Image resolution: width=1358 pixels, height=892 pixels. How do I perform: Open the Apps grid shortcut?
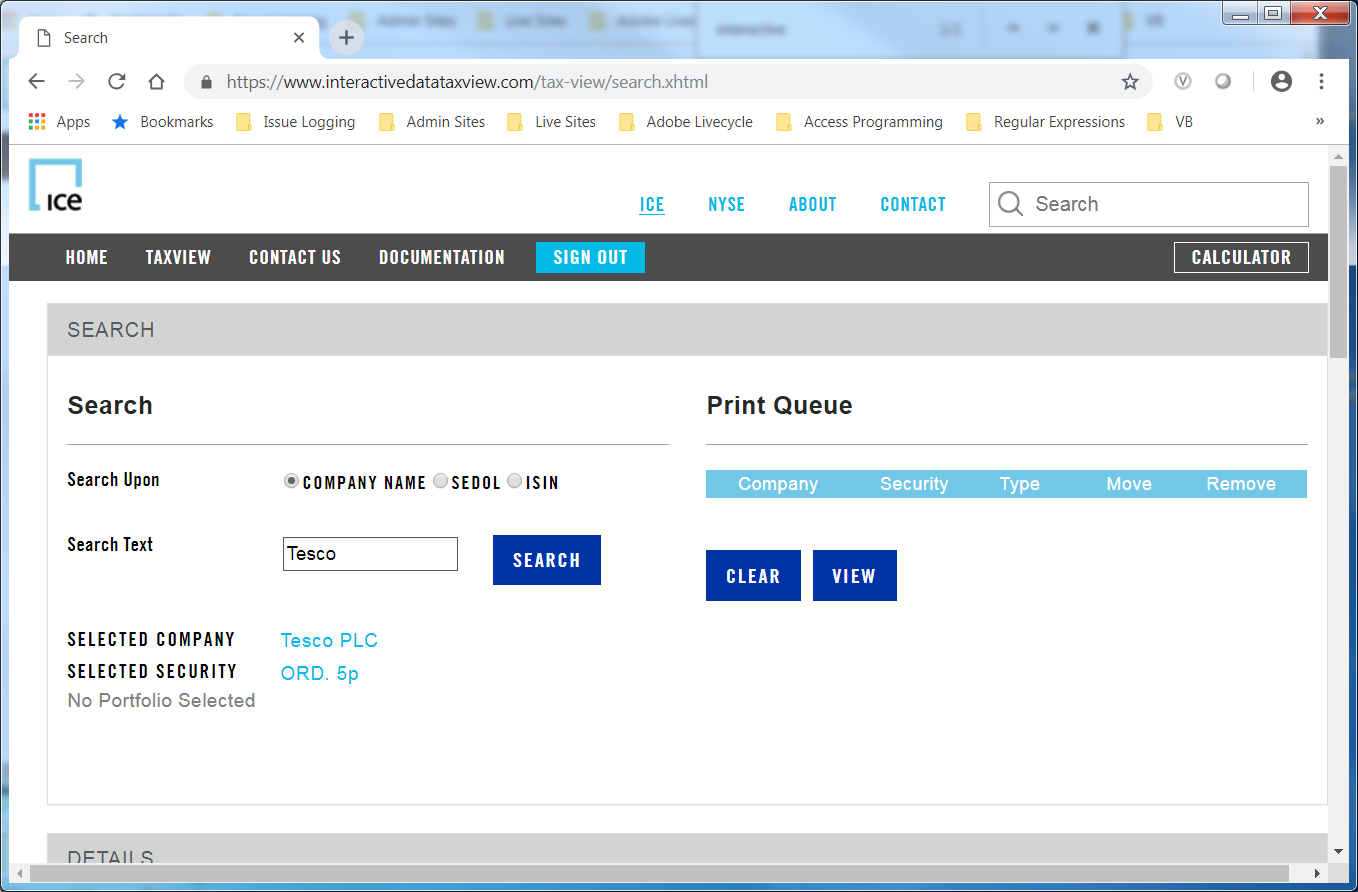pos(59,122)
